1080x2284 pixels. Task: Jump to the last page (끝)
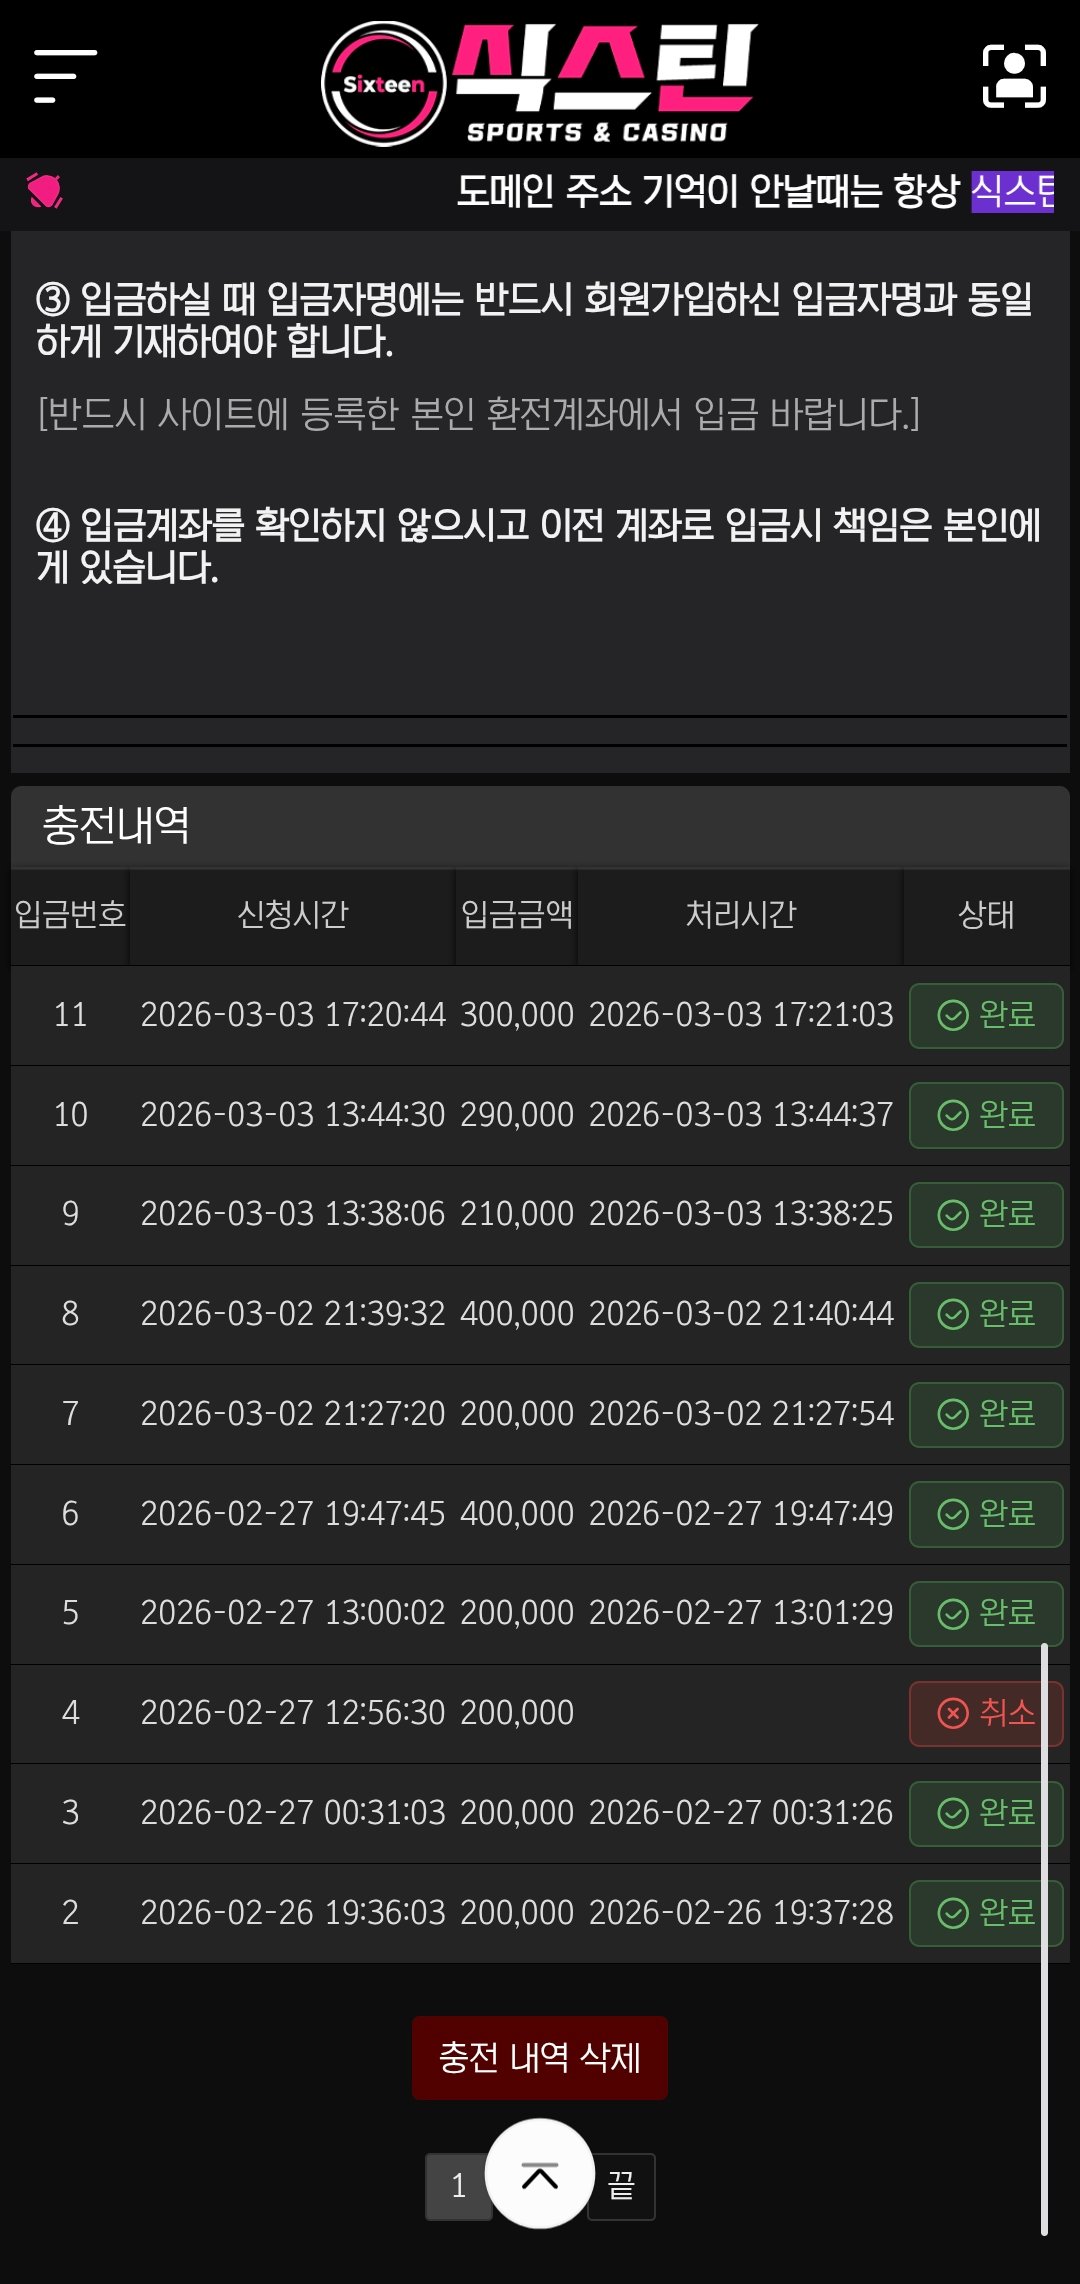click(x=622, y=2186)
